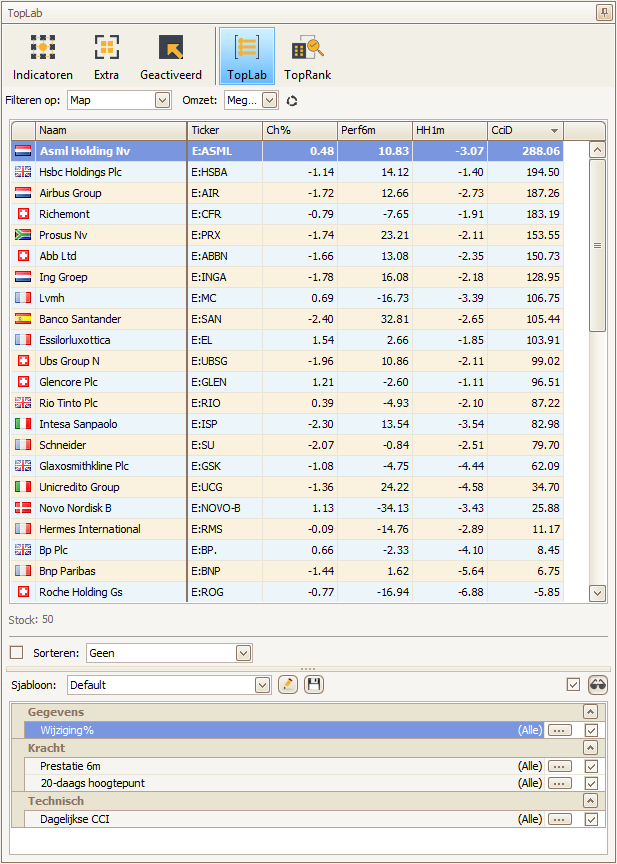
Task: Click the glasses view icon
Action: (598, 685)
